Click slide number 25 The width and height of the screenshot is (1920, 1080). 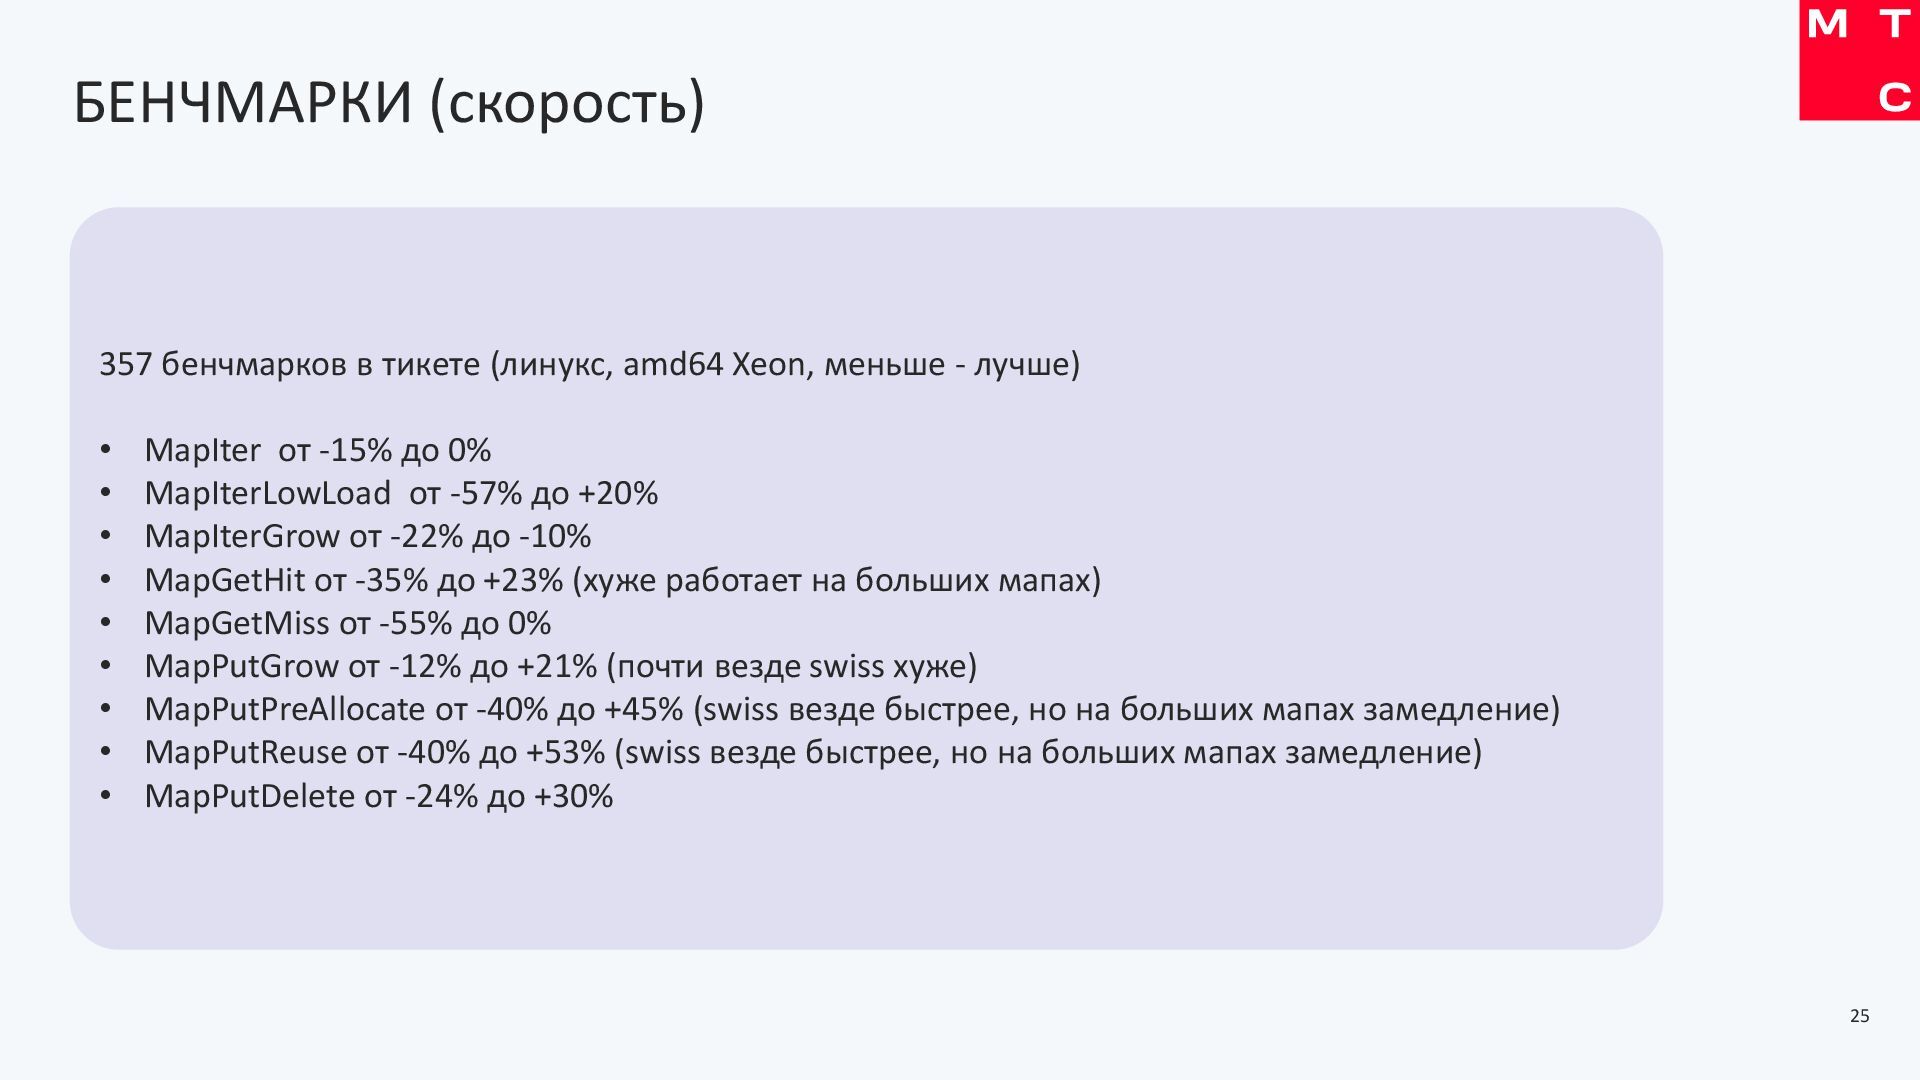[x=1859, y=1016]
